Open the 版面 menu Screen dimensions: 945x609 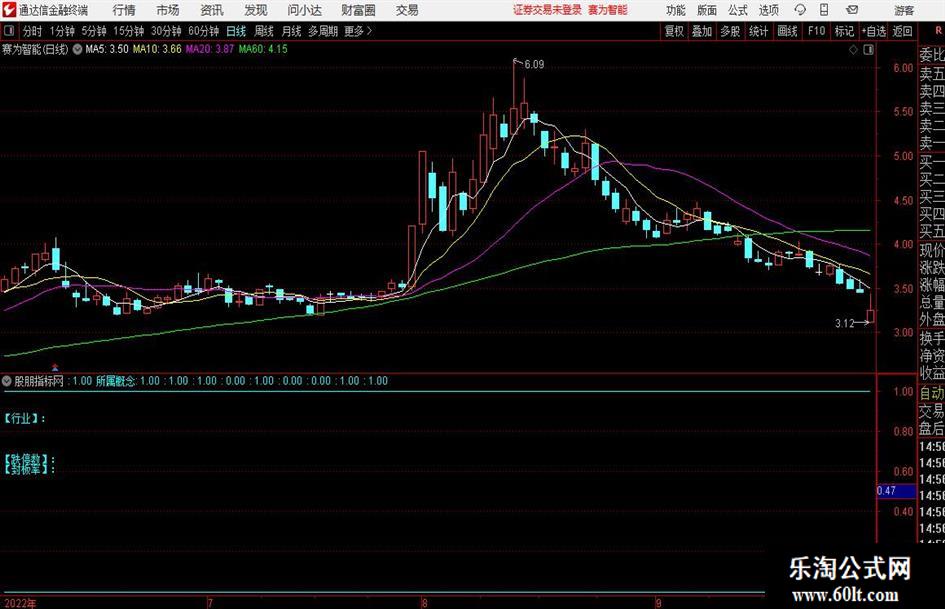click(706, 10)
